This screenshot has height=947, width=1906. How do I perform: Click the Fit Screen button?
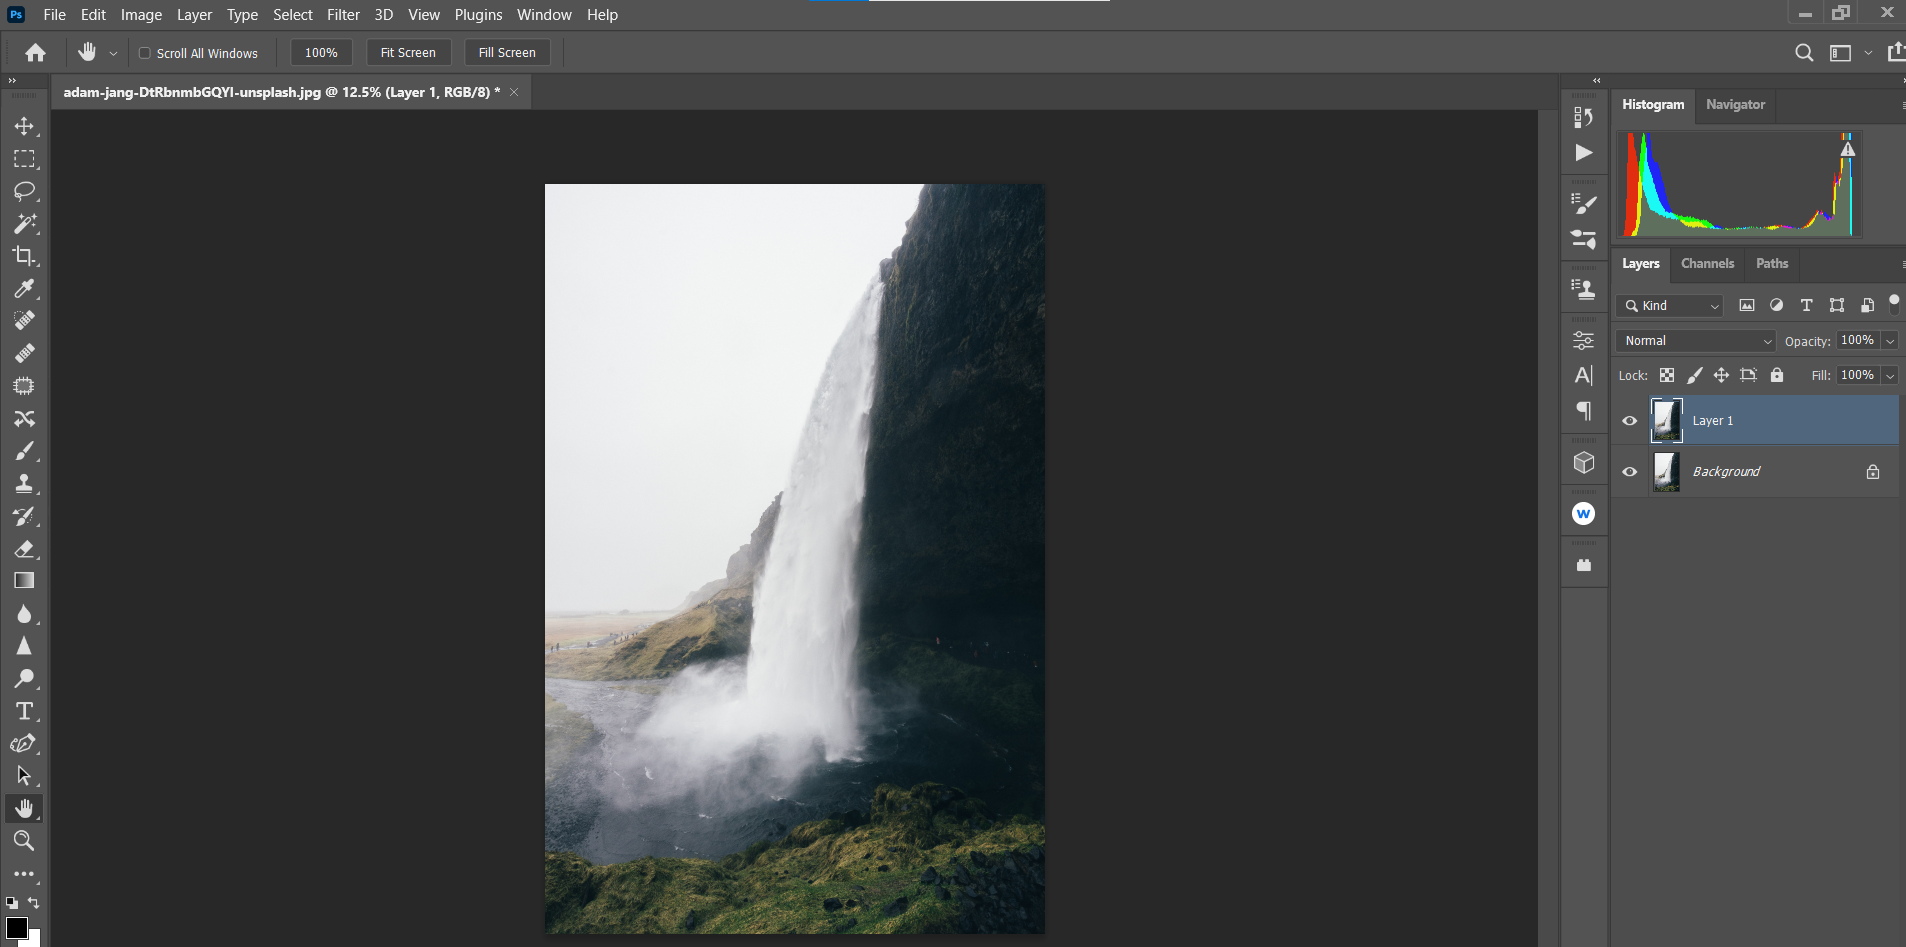pos(408,53)
